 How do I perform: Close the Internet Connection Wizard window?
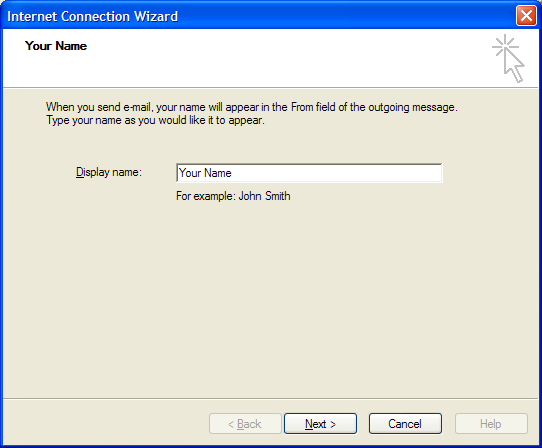click(526, 16)
